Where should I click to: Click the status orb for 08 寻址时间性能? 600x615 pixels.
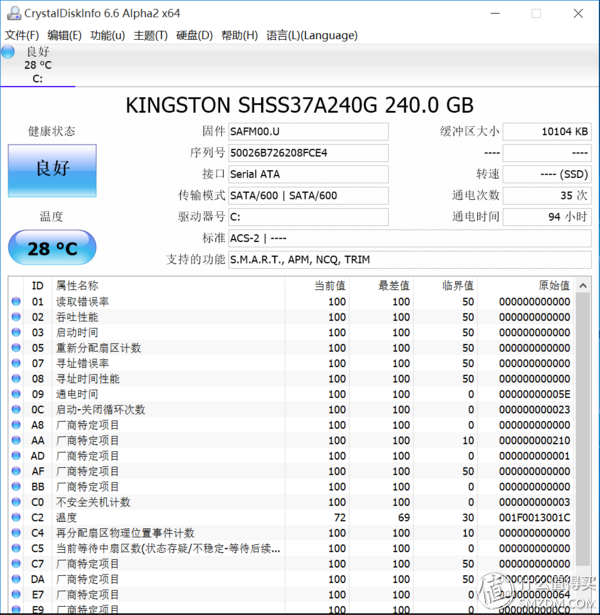[16, 378]
